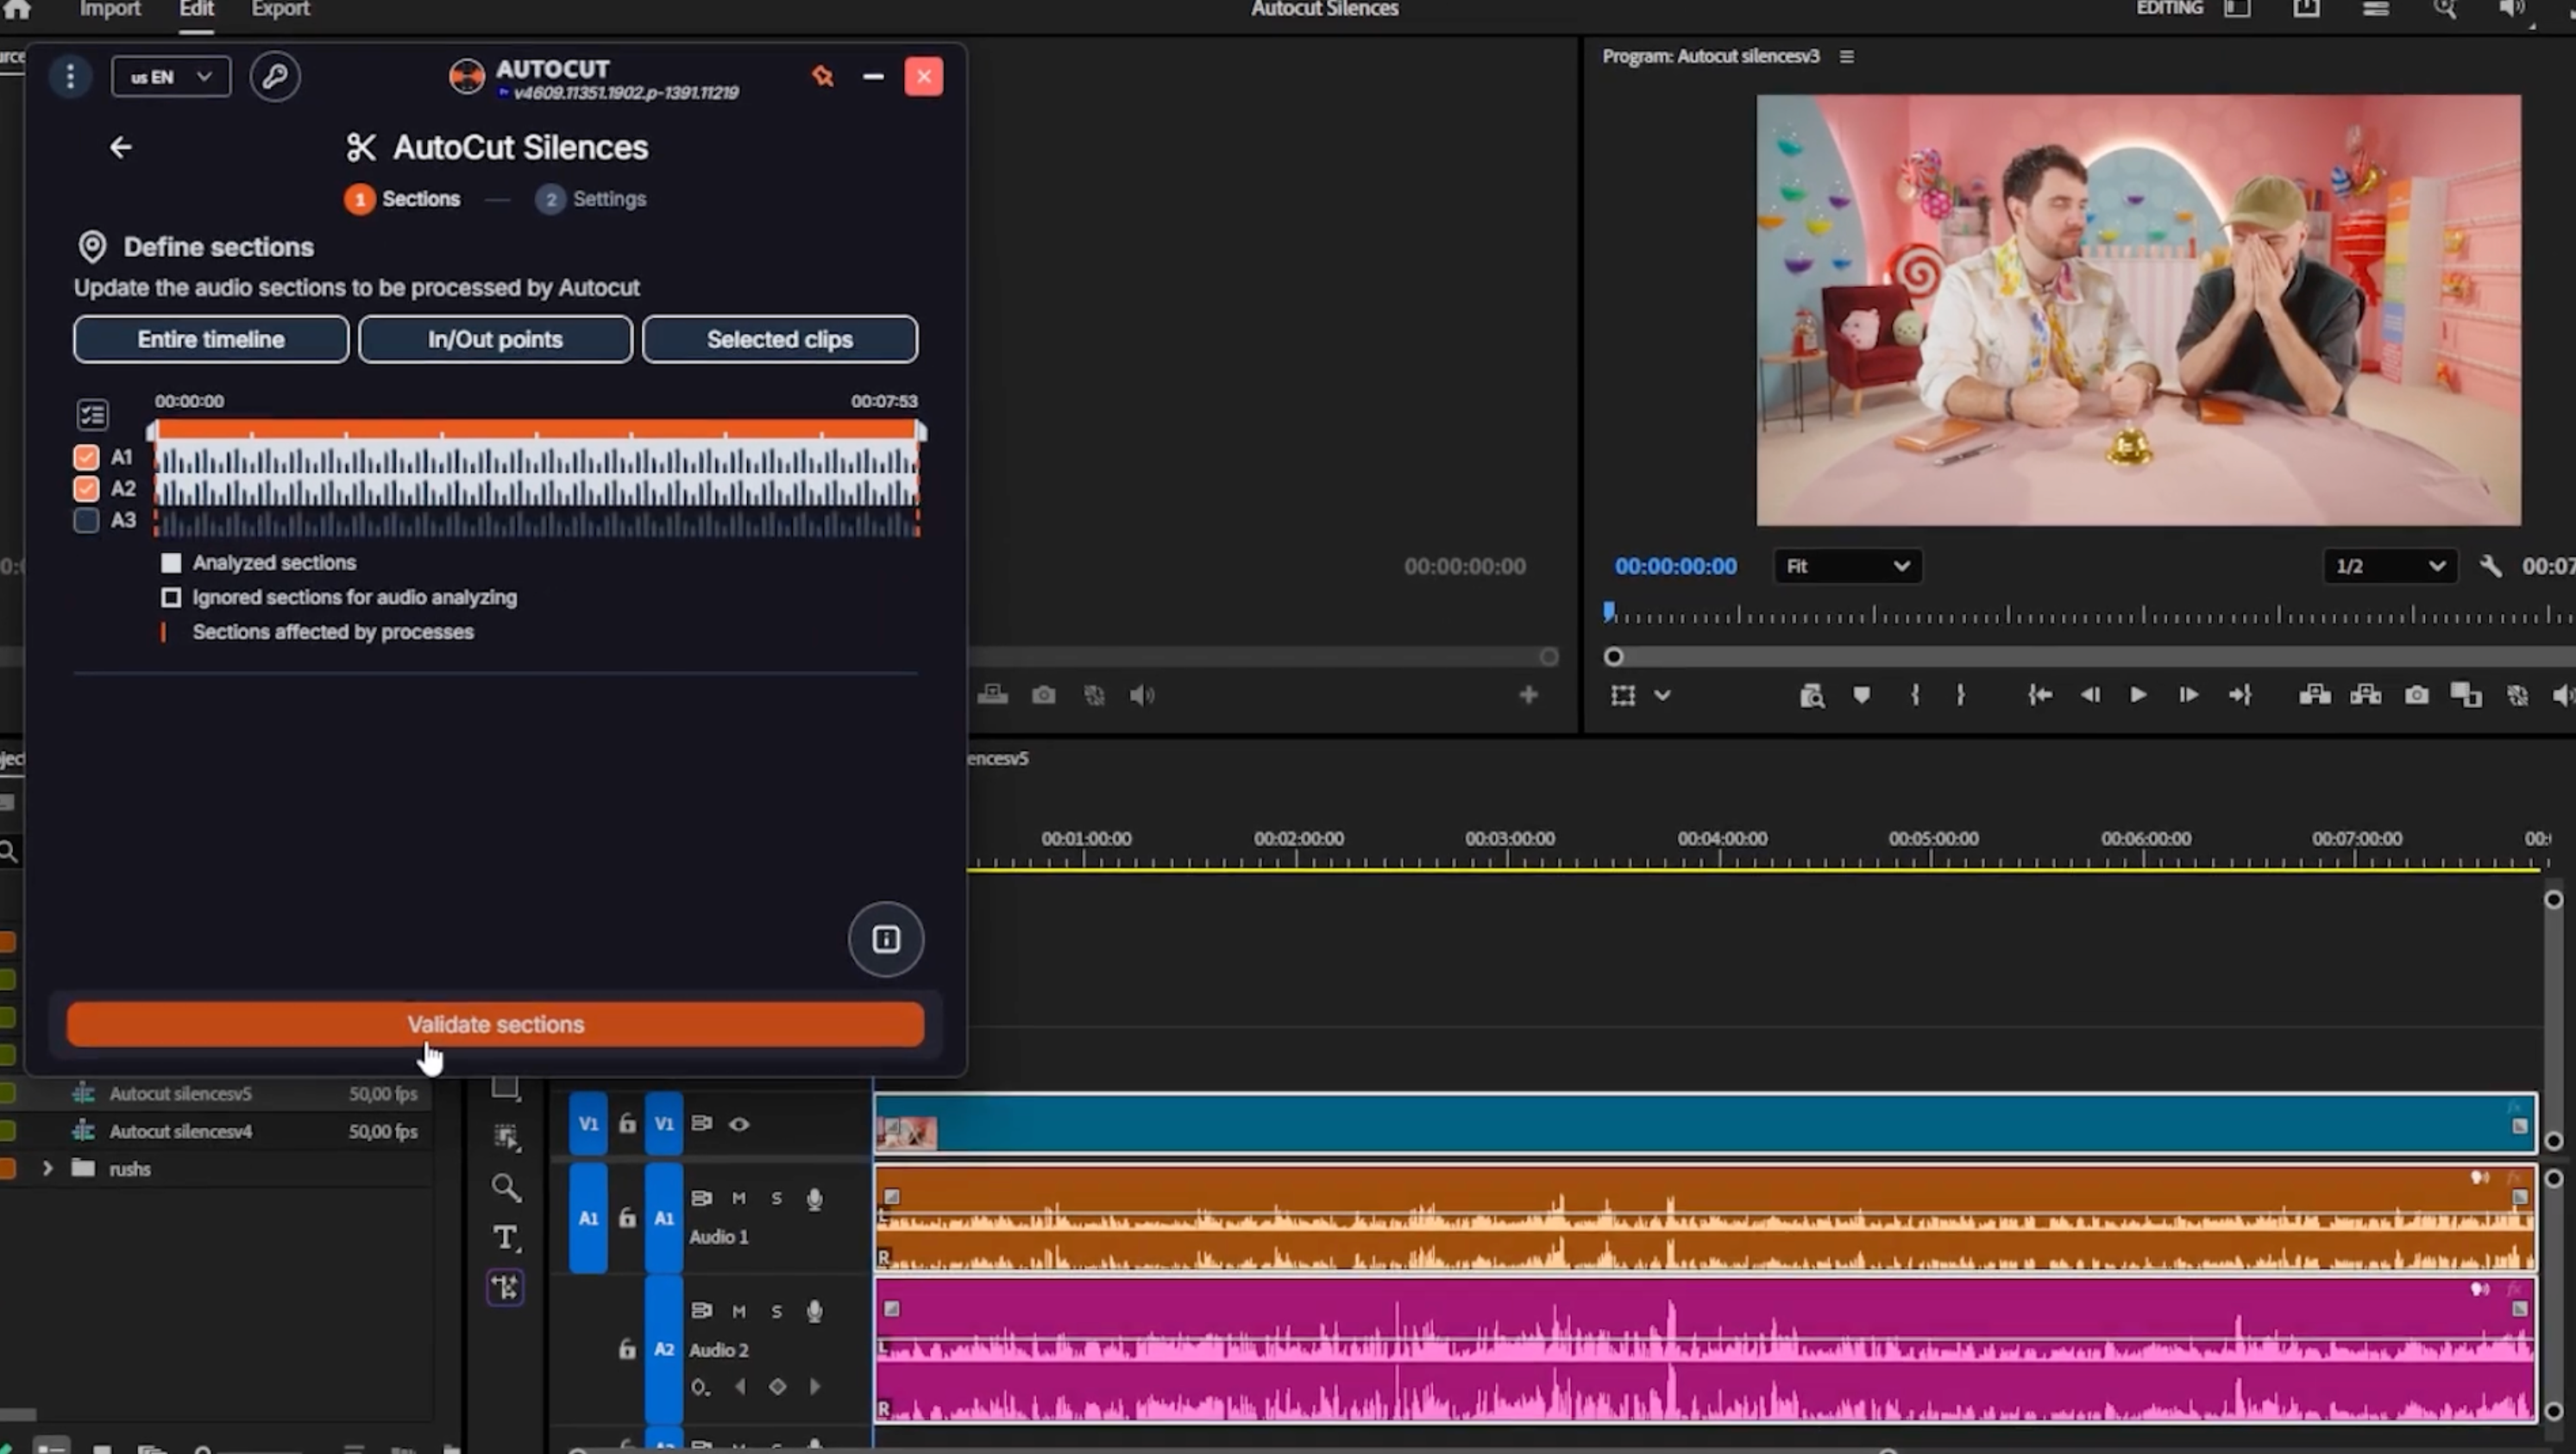Click the Program monitor zoom scroll handle
Viewport: 2576px width, 1454px height.
point(1613,657)
